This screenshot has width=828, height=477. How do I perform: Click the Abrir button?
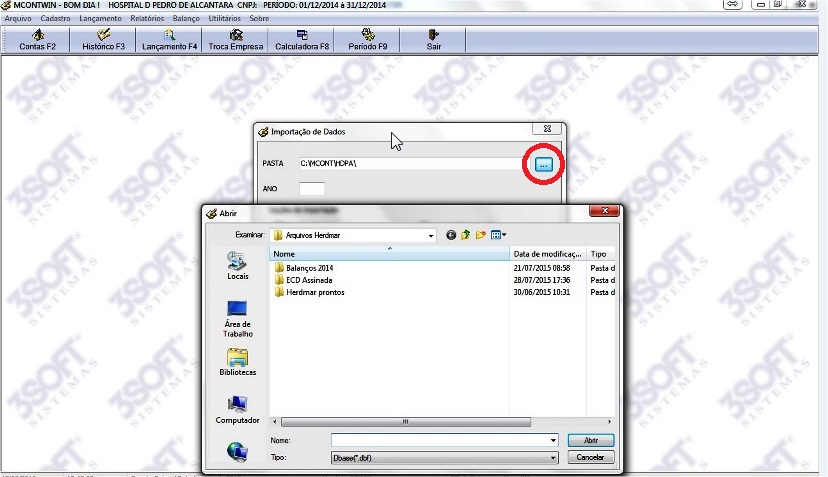(590, 441)
